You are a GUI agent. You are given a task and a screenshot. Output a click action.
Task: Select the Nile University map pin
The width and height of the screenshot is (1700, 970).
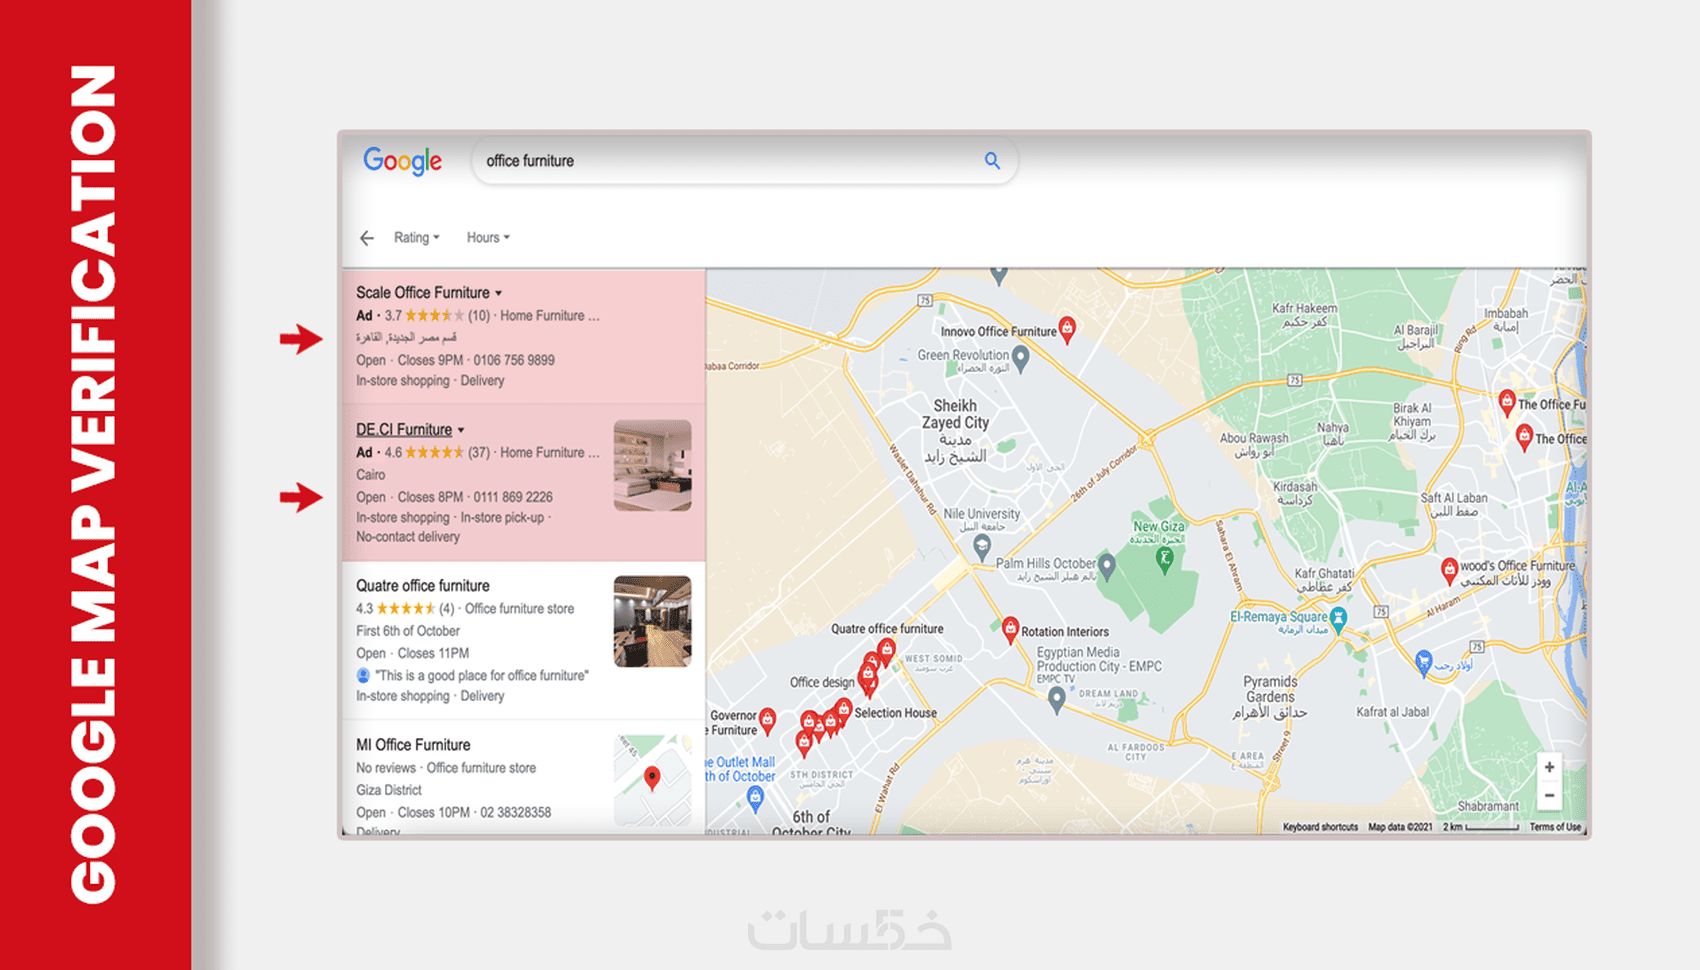(982, 547)
